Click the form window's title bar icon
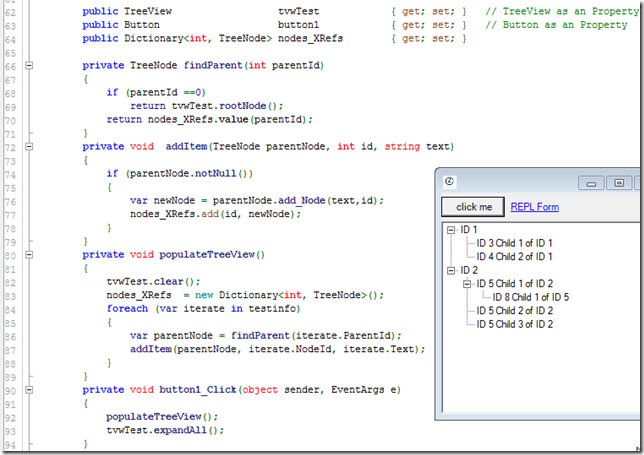 pyautogui.click(x=449, y=182)
